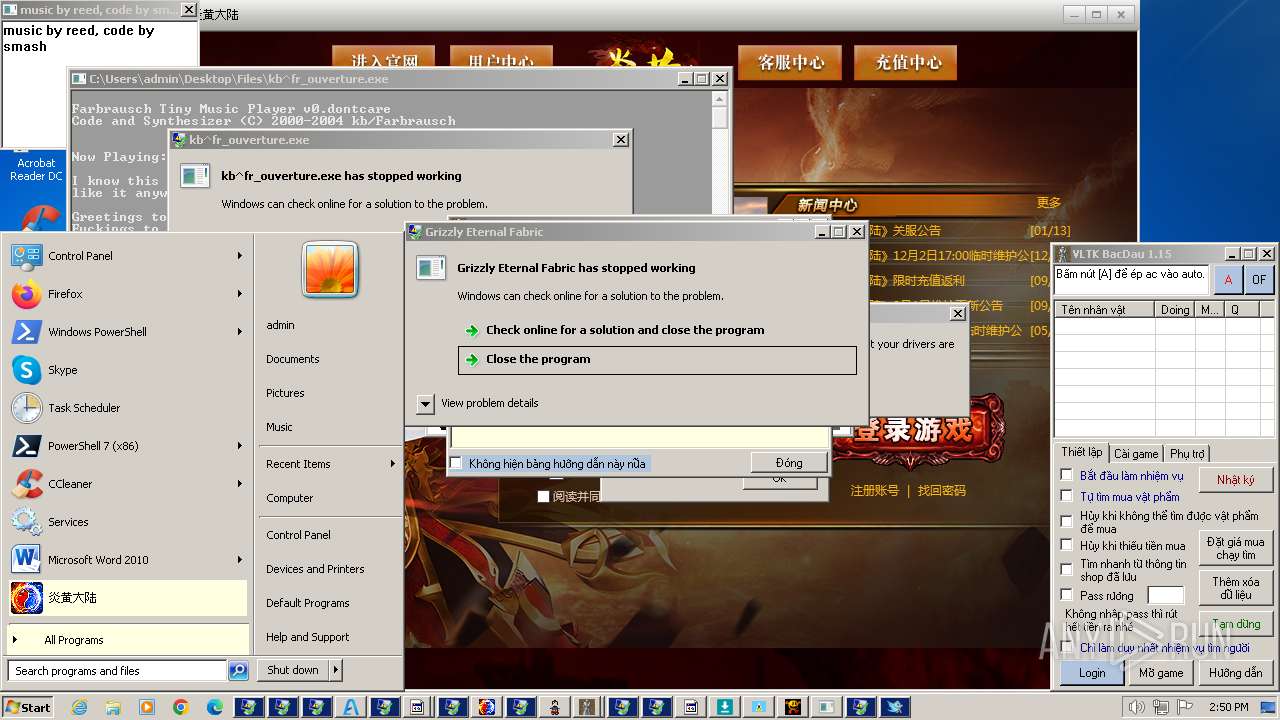Enable 'Hủy khi không thể tìm được vật phẩm' checkbox
The width and height of the screenshot is (1280, 720).
[1067, 521]
